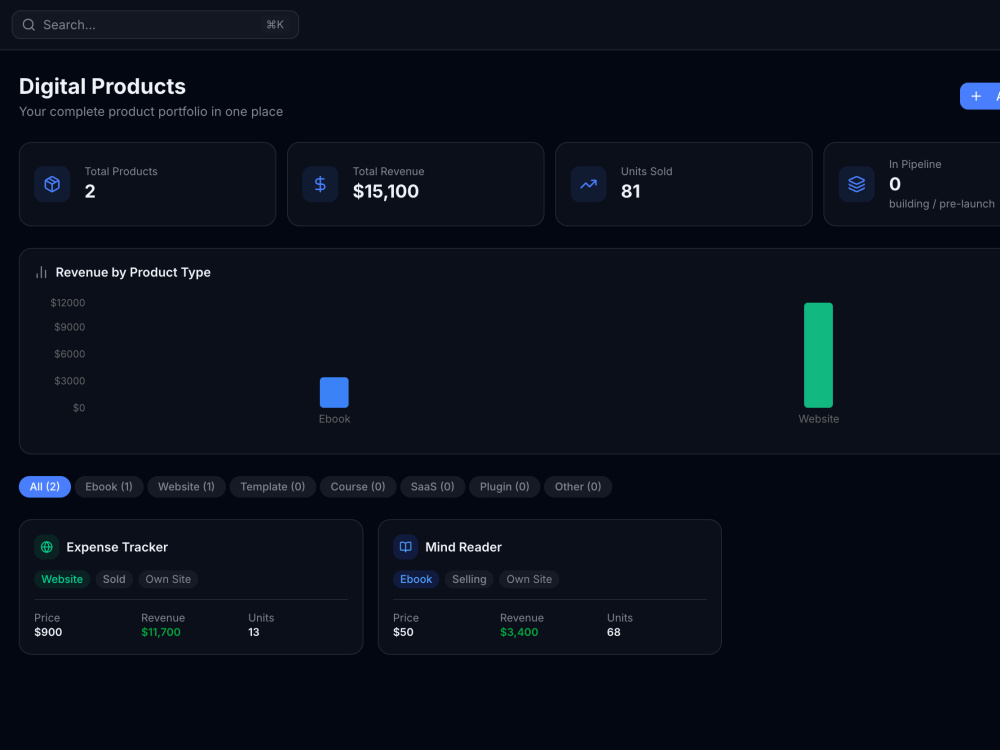Click the In Pipeline value 0
1000x750 pixels.
coord(895,184)
